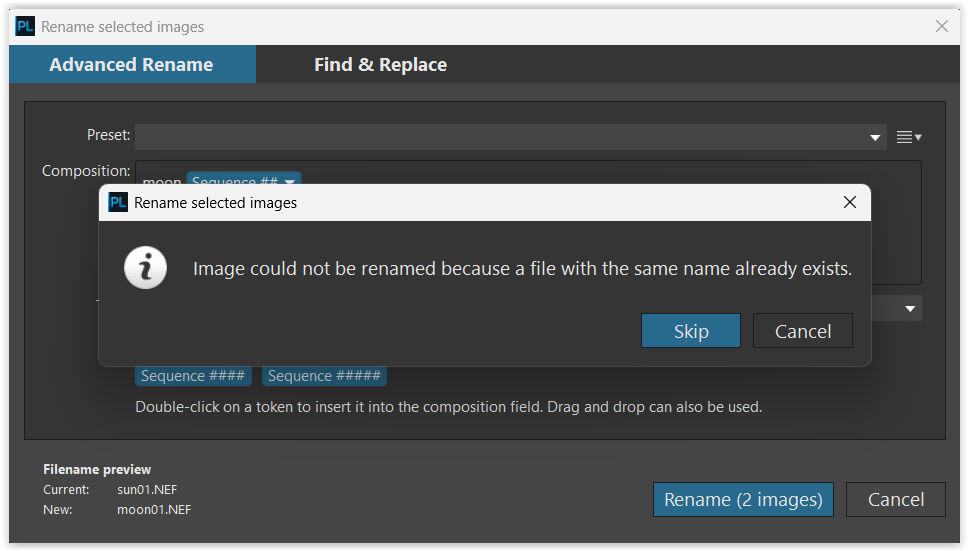Viewport: 968px width, 551px height.
Task: Open the preset options list menu icon
Action: (x=908, y=137)
